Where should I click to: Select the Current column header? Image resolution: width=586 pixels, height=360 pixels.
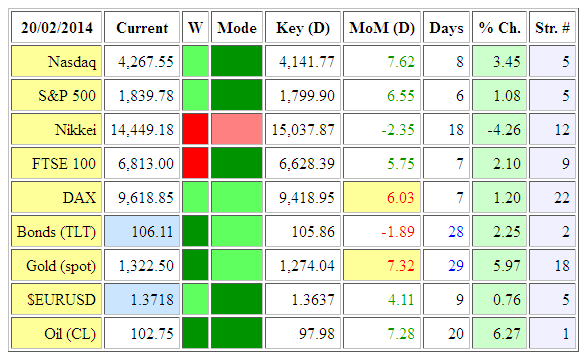[142, 27]
